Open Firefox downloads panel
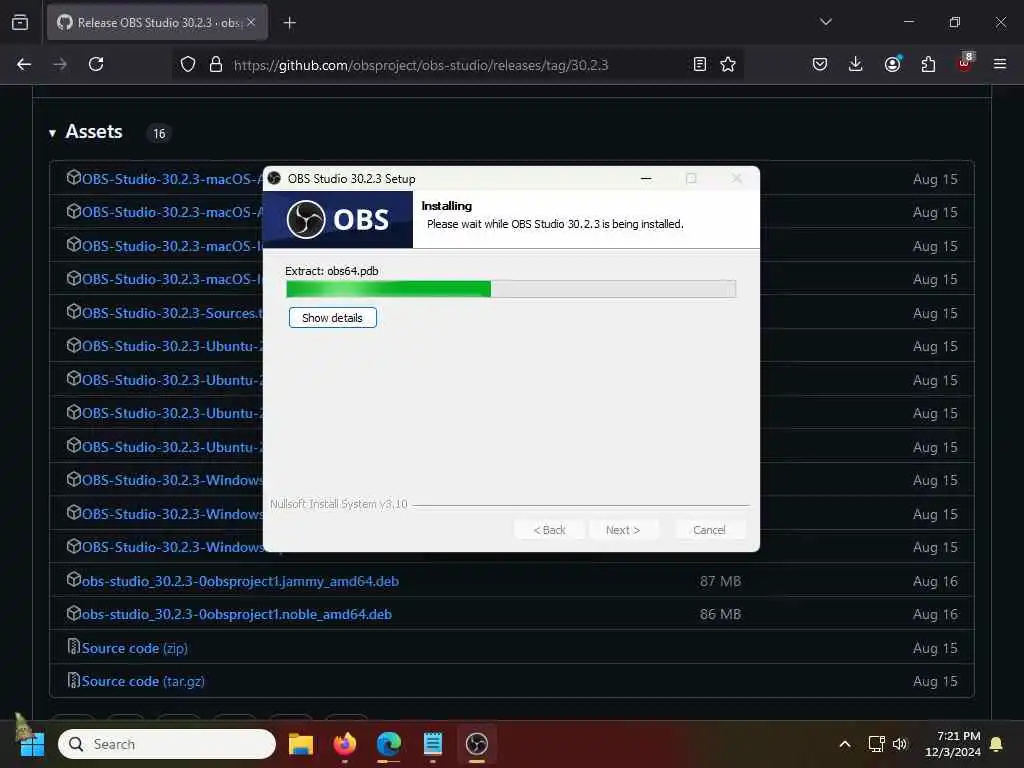This screenshot has width=1024, height=768. point(856,64)
